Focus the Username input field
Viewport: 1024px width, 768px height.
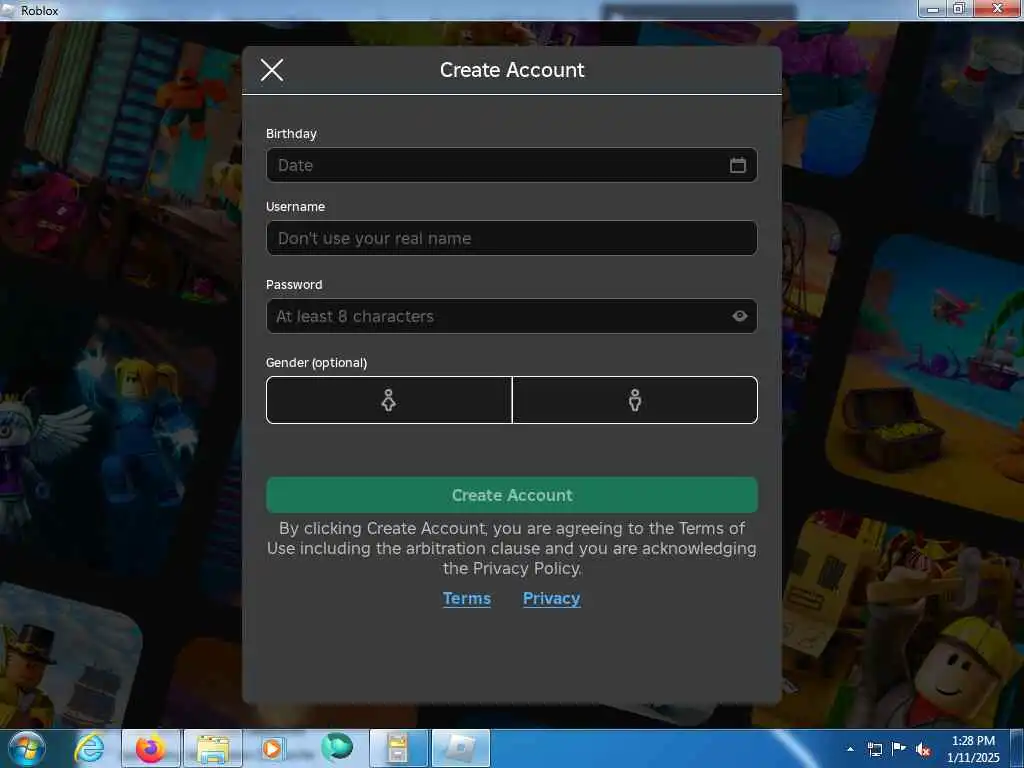pos(511,238)
